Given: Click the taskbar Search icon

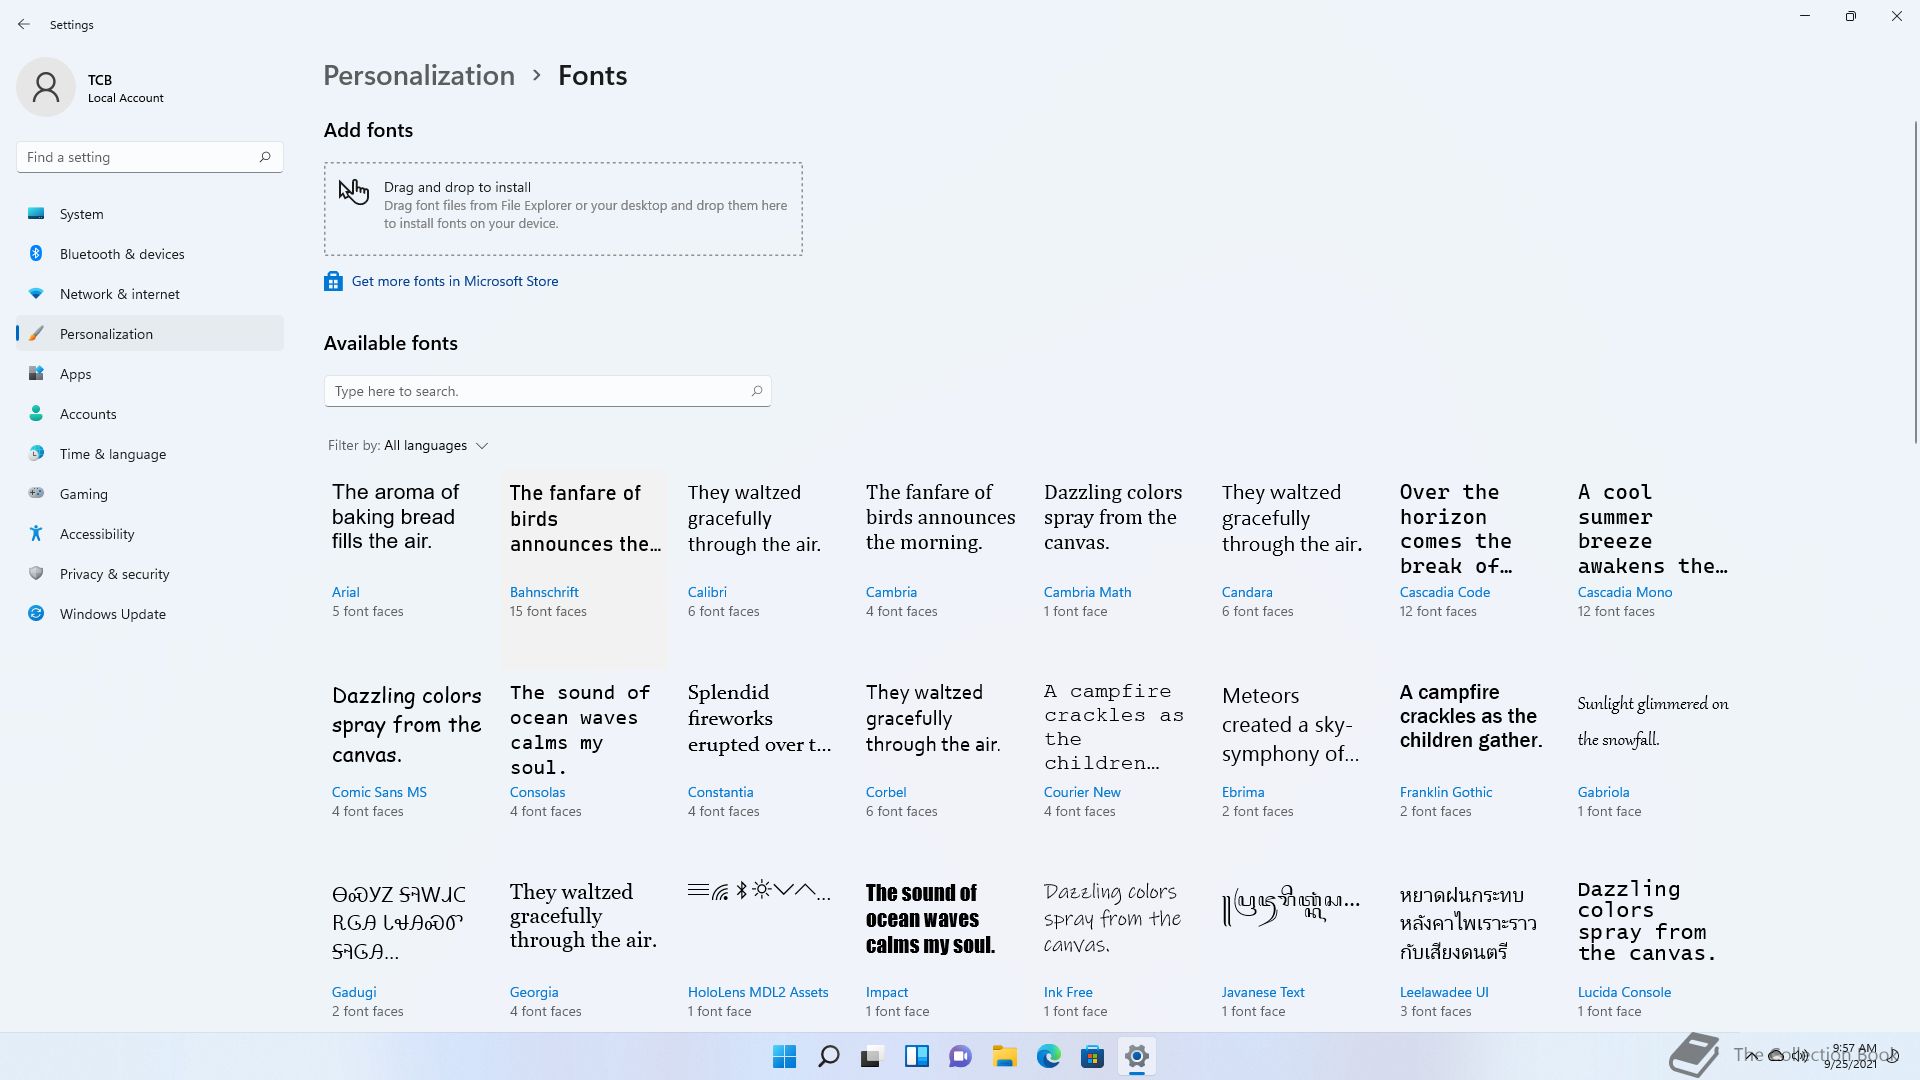Looking at the screenshot, I should click(x=829, y=1056).
